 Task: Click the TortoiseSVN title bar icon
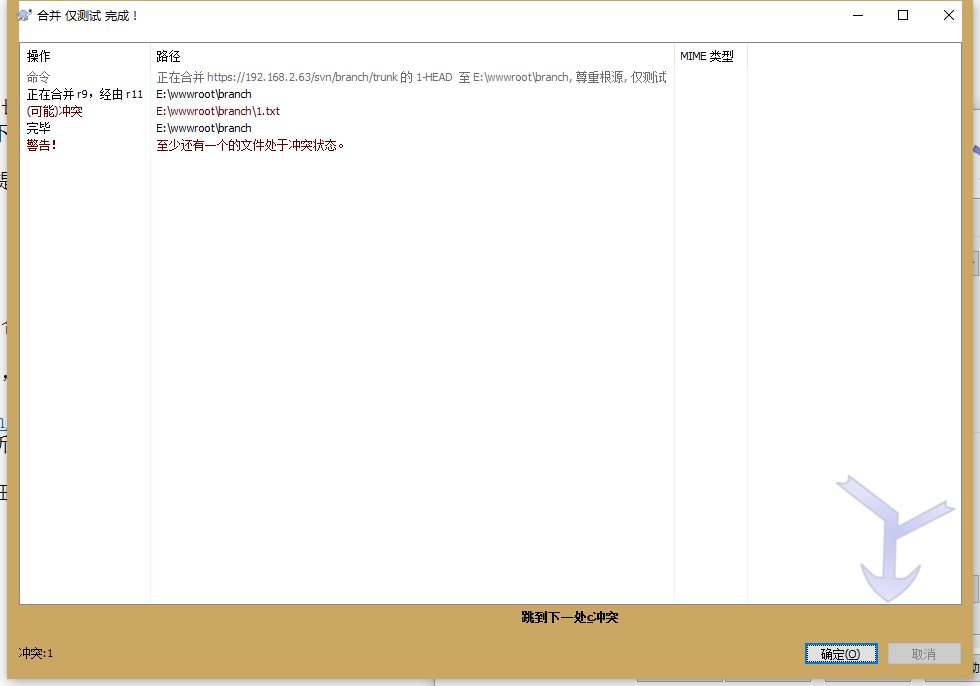[24, 15]
